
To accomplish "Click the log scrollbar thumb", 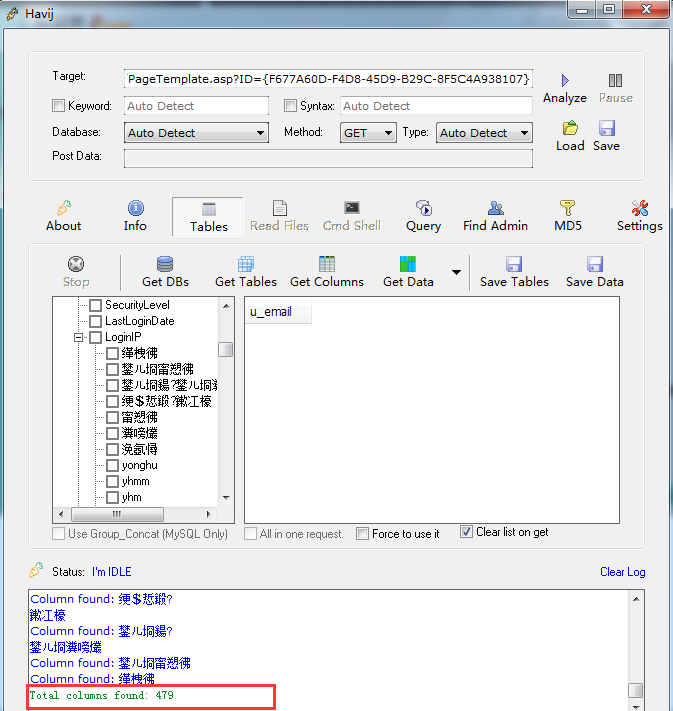I will (636, 691).
